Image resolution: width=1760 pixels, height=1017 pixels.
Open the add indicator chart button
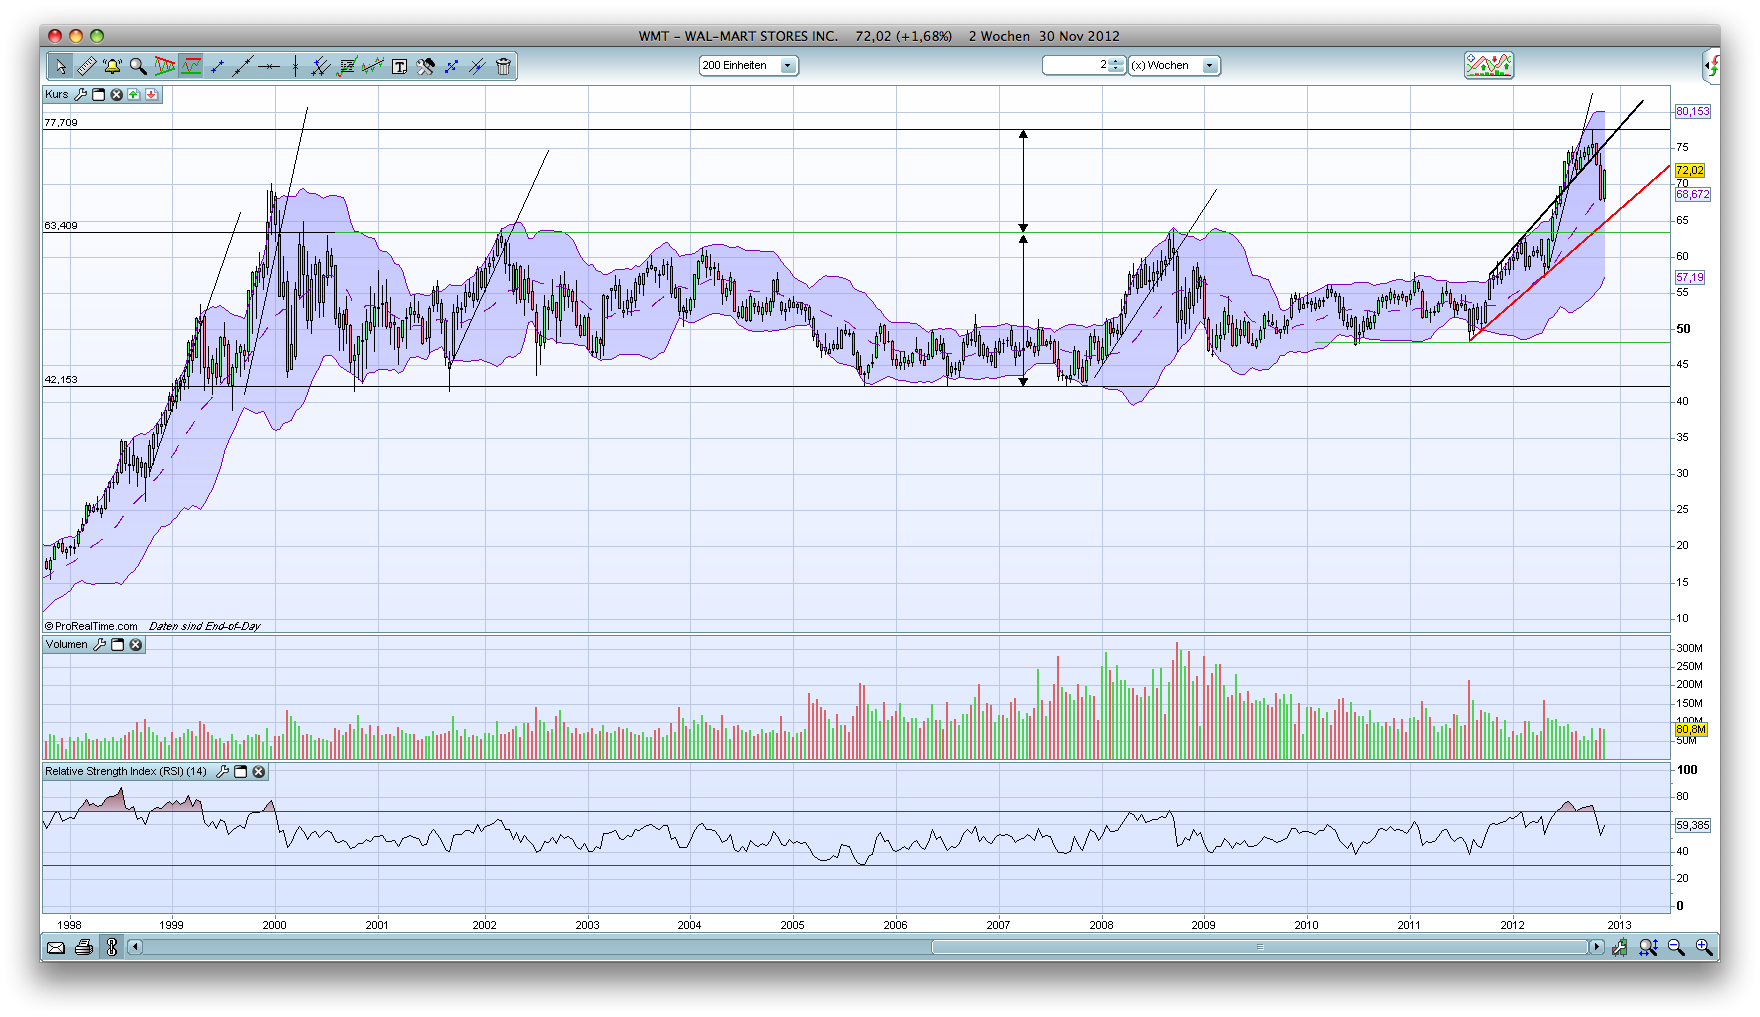(x=1488, y=65)
